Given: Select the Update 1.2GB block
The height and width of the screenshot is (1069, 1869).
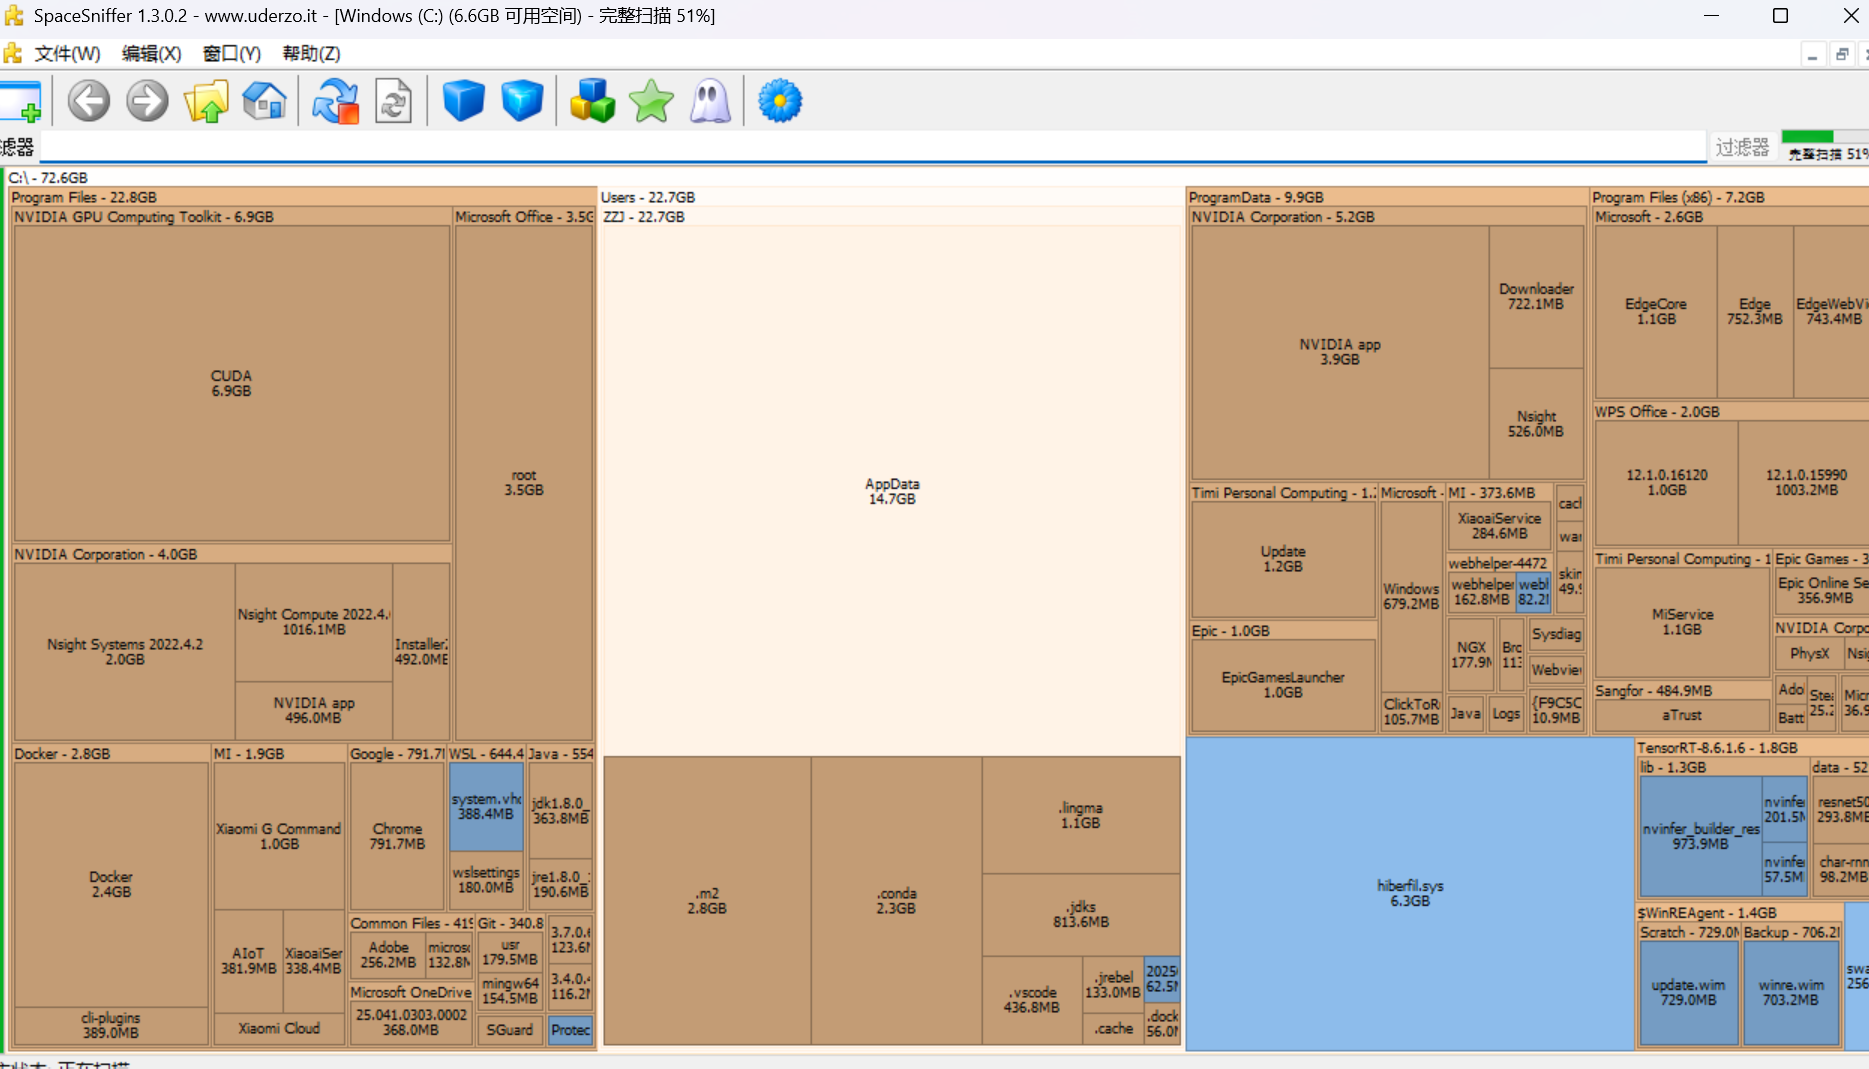Looking at the screenshot, I should tap(1283, 559).
